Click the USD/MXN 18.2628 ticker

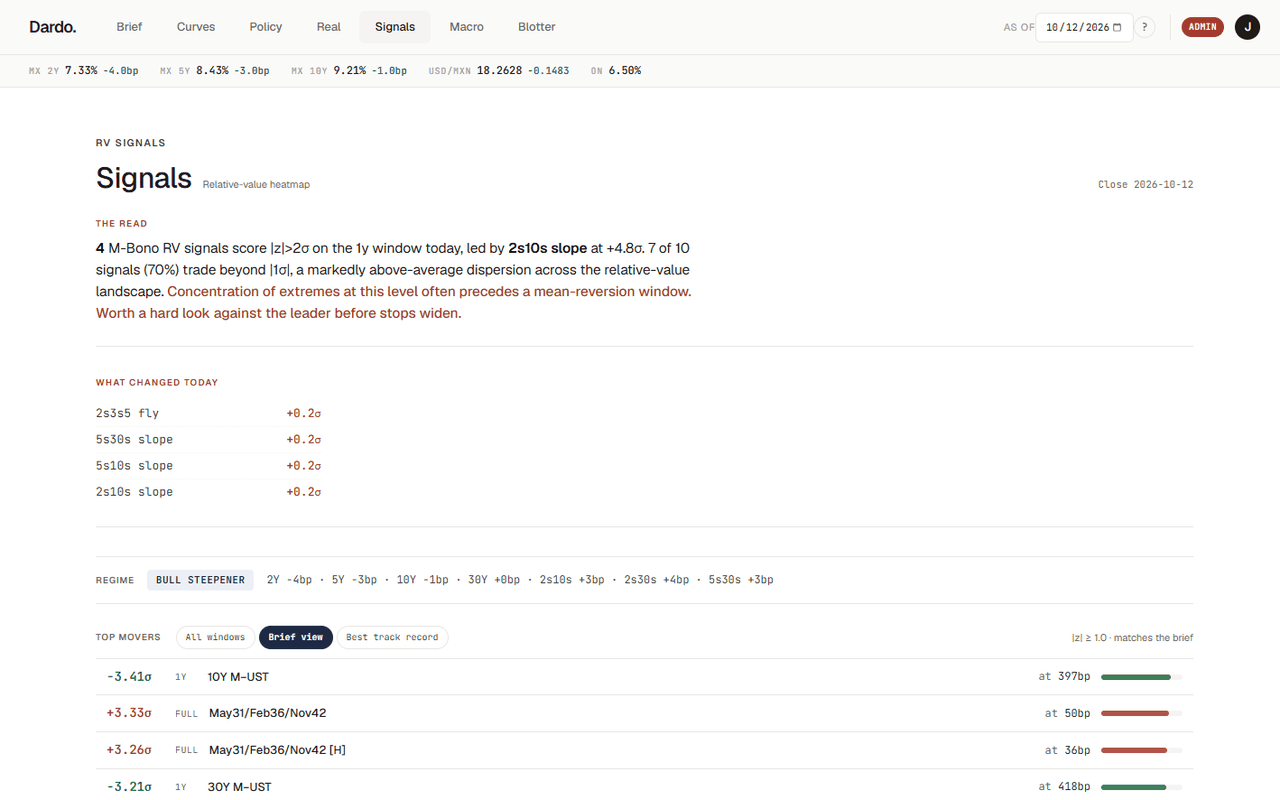[x=499, y=71]
